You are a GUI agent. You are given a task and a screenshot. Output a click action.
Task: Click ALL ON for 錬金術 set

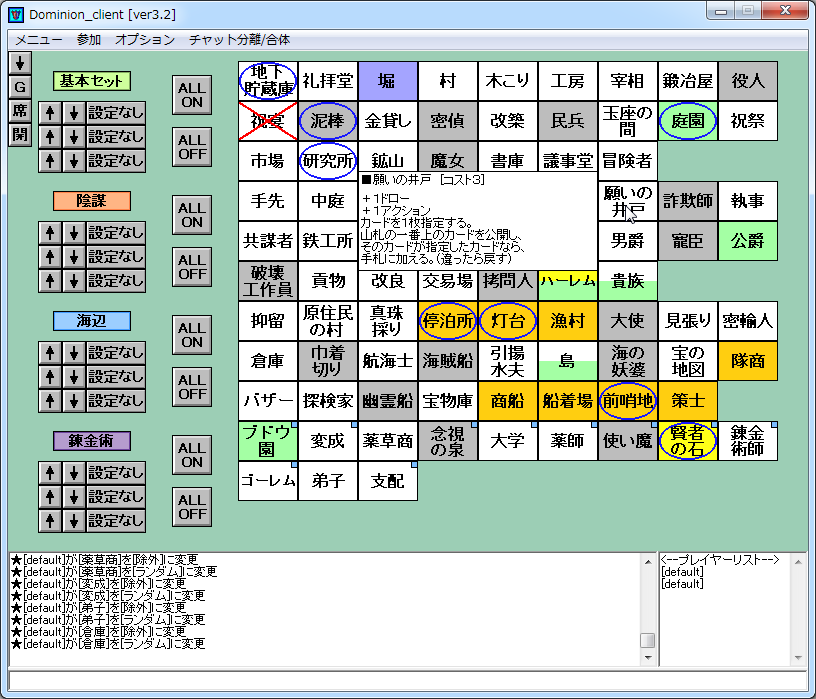pyautogui.click(x=192, y=455)
